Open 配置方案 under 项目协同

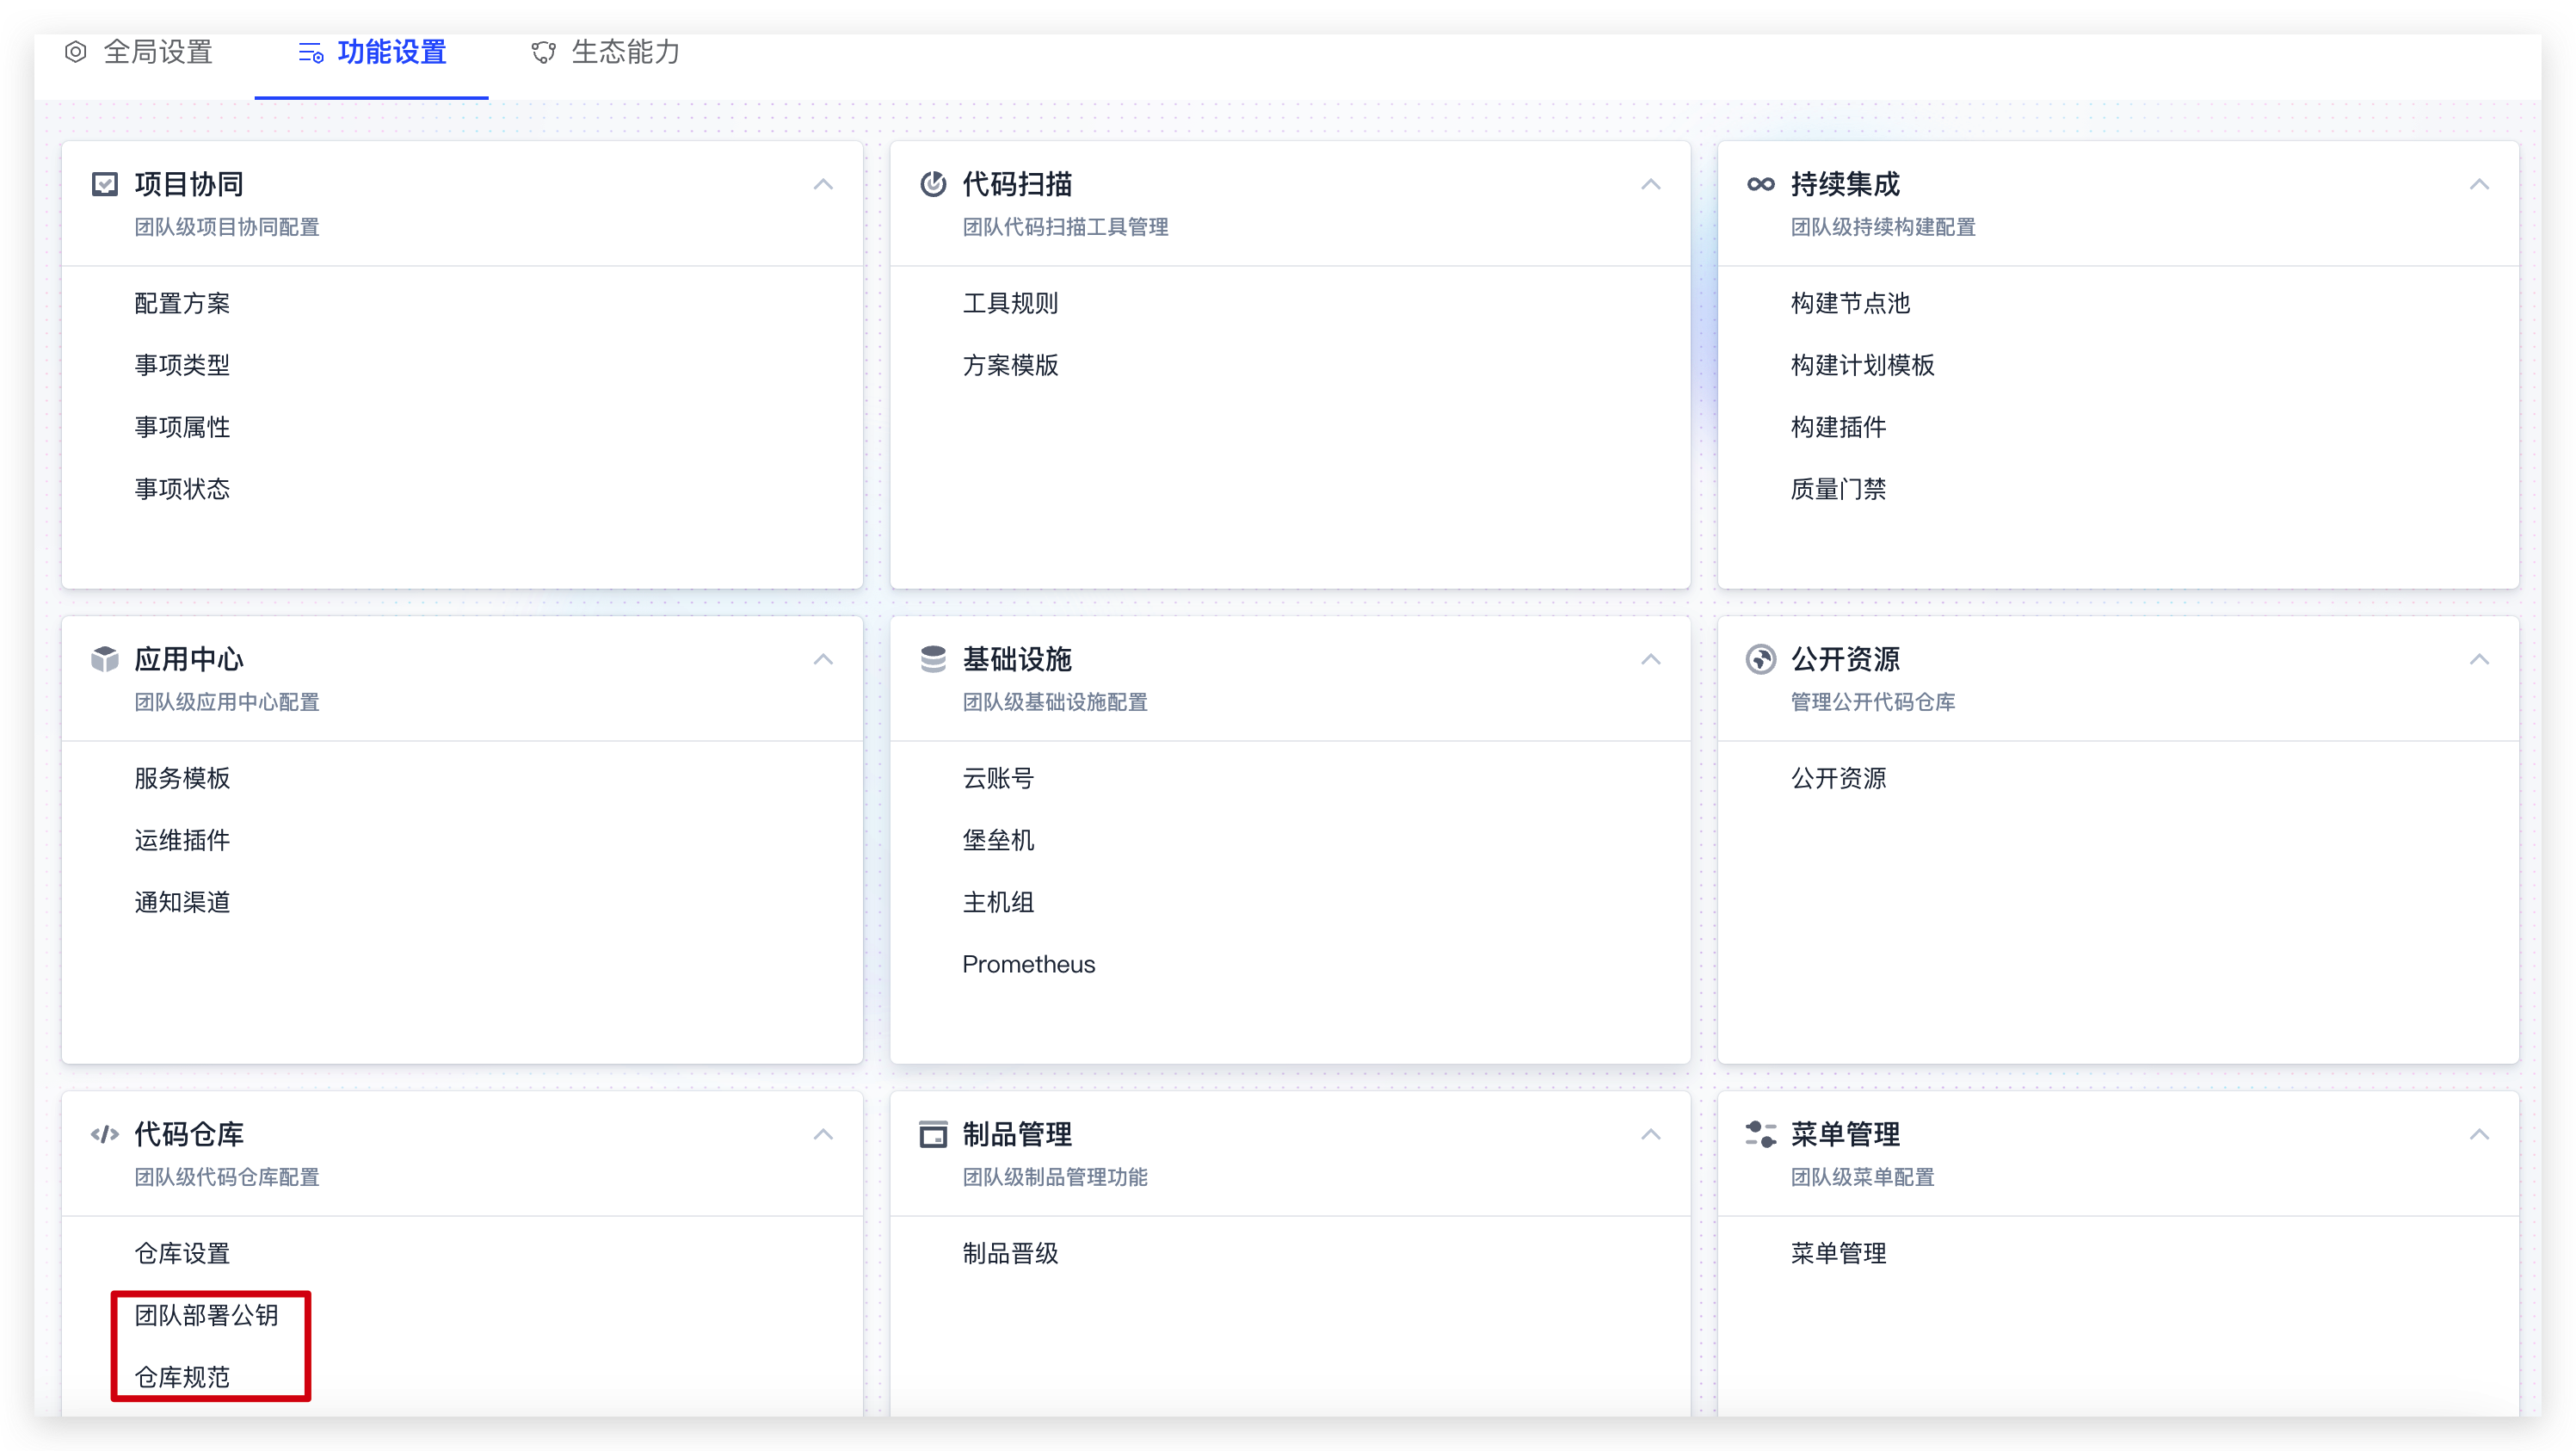coord(182,303)
